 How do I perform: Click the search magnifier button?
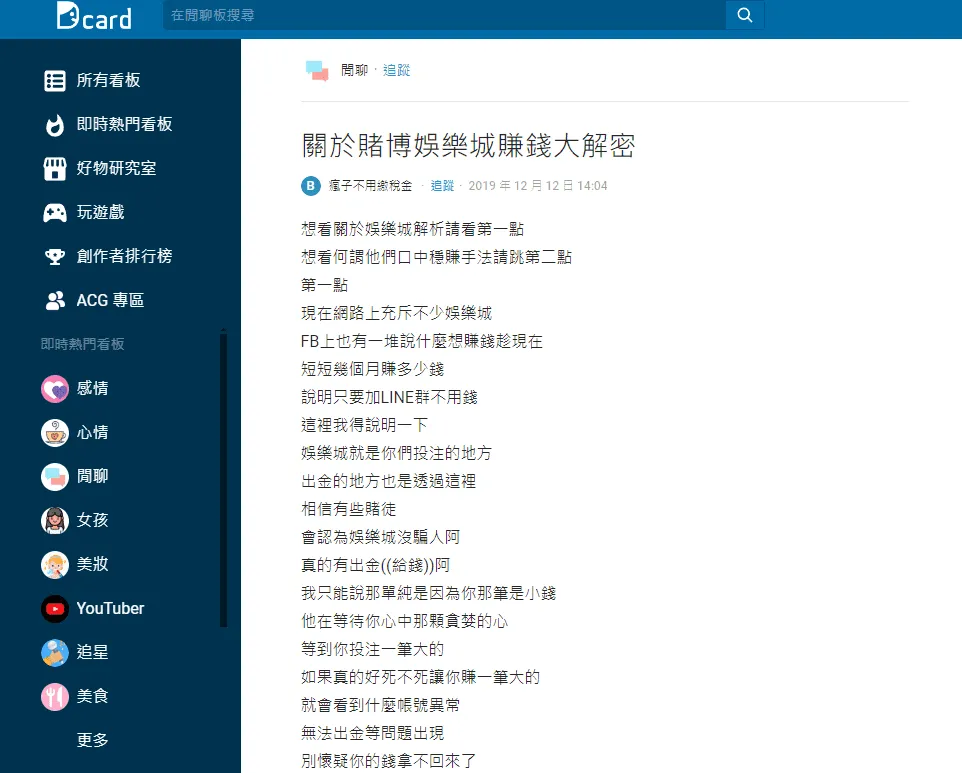[744, 15]
